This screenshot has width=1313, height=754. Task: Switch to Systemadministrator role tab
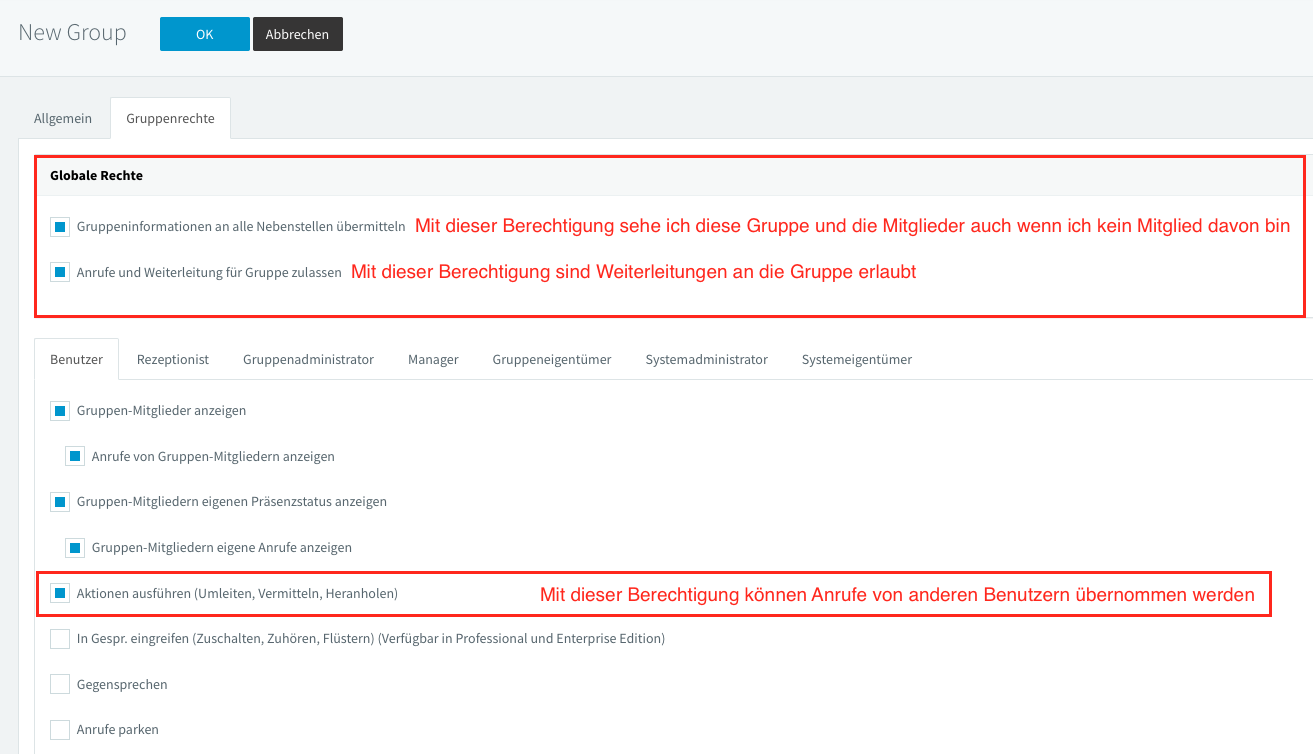point(706,359)
